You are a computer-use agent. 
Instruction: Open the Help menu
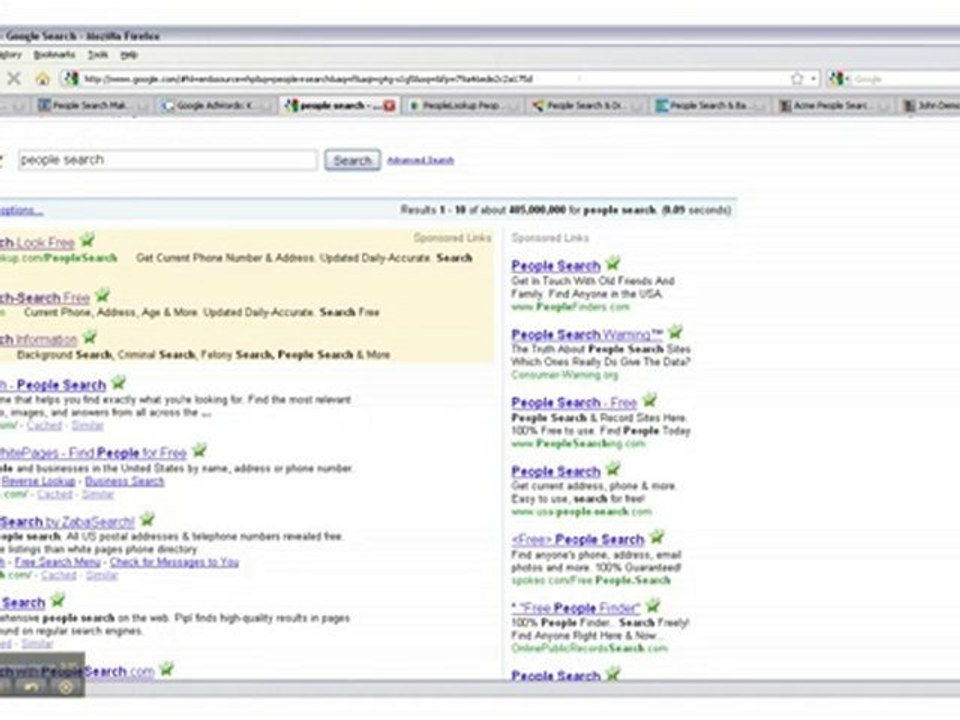pos(129,54)
